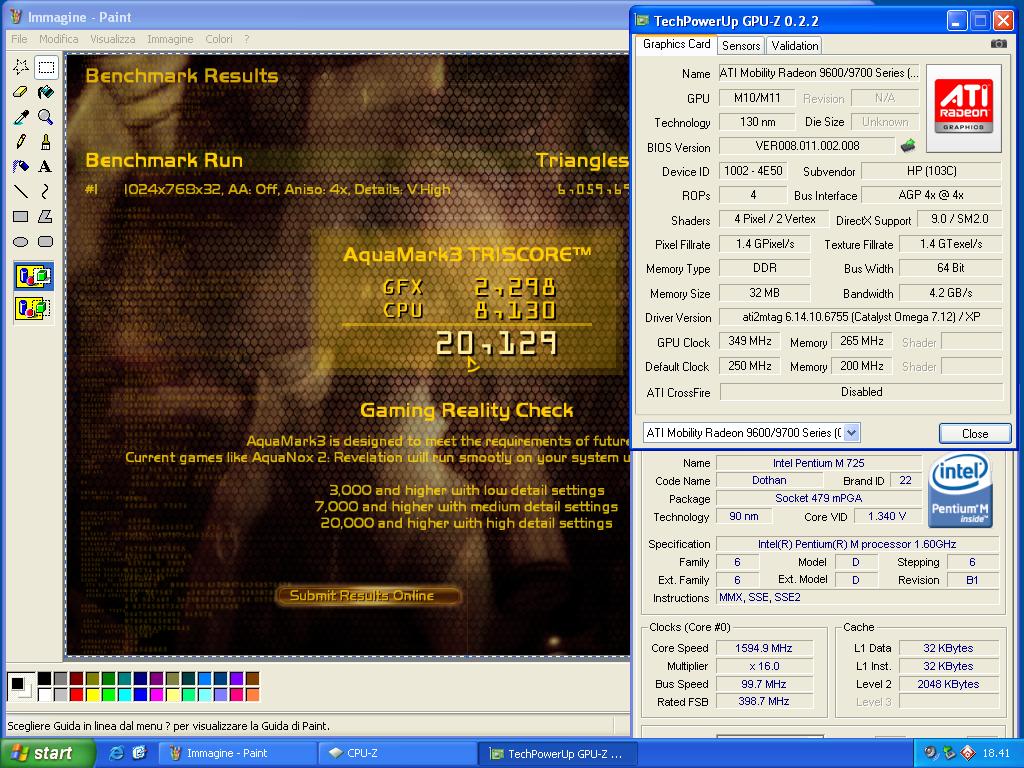Select the Rectangle shape tool
This screenshot has height=768, width=1024.
click(x=21, y=216)
